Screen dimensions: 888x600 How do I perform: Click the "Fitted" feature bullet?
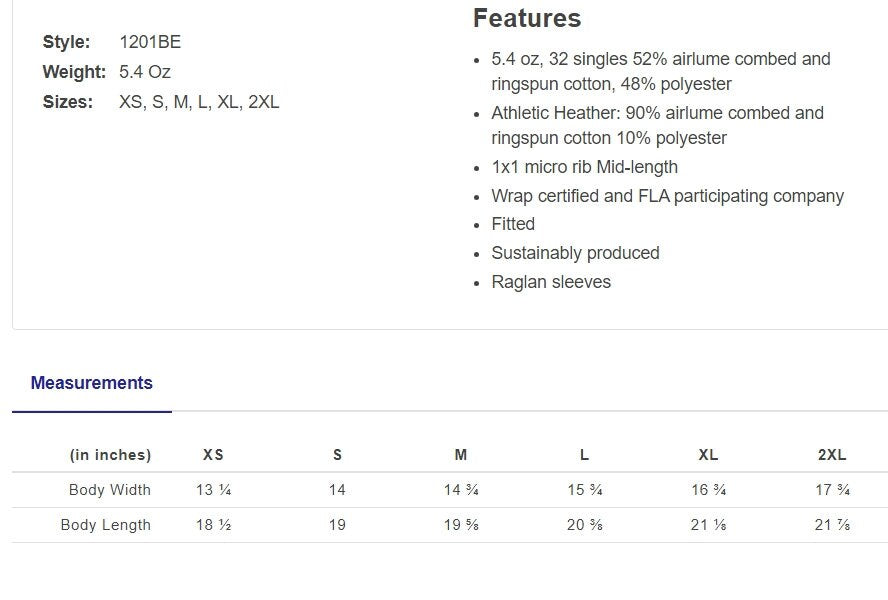(513, 224)
